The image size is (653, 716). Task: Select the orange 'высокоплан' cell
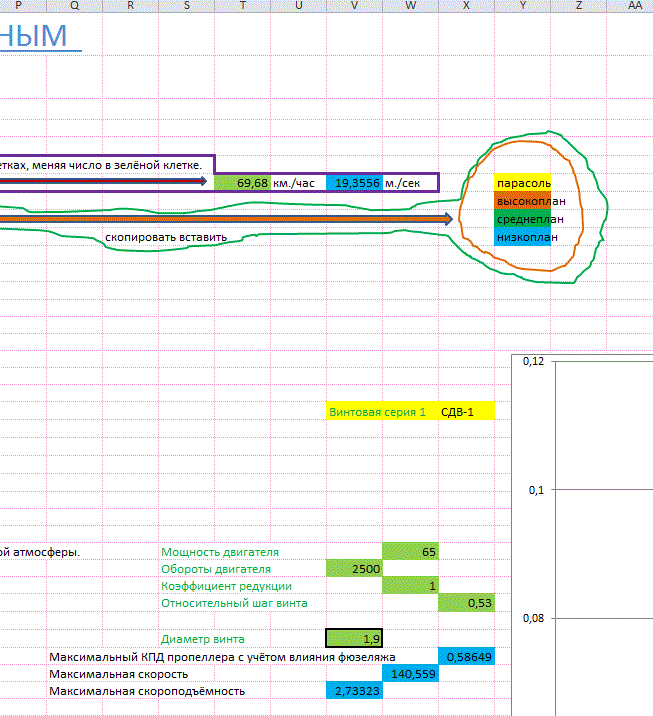[x=522, y=201]
